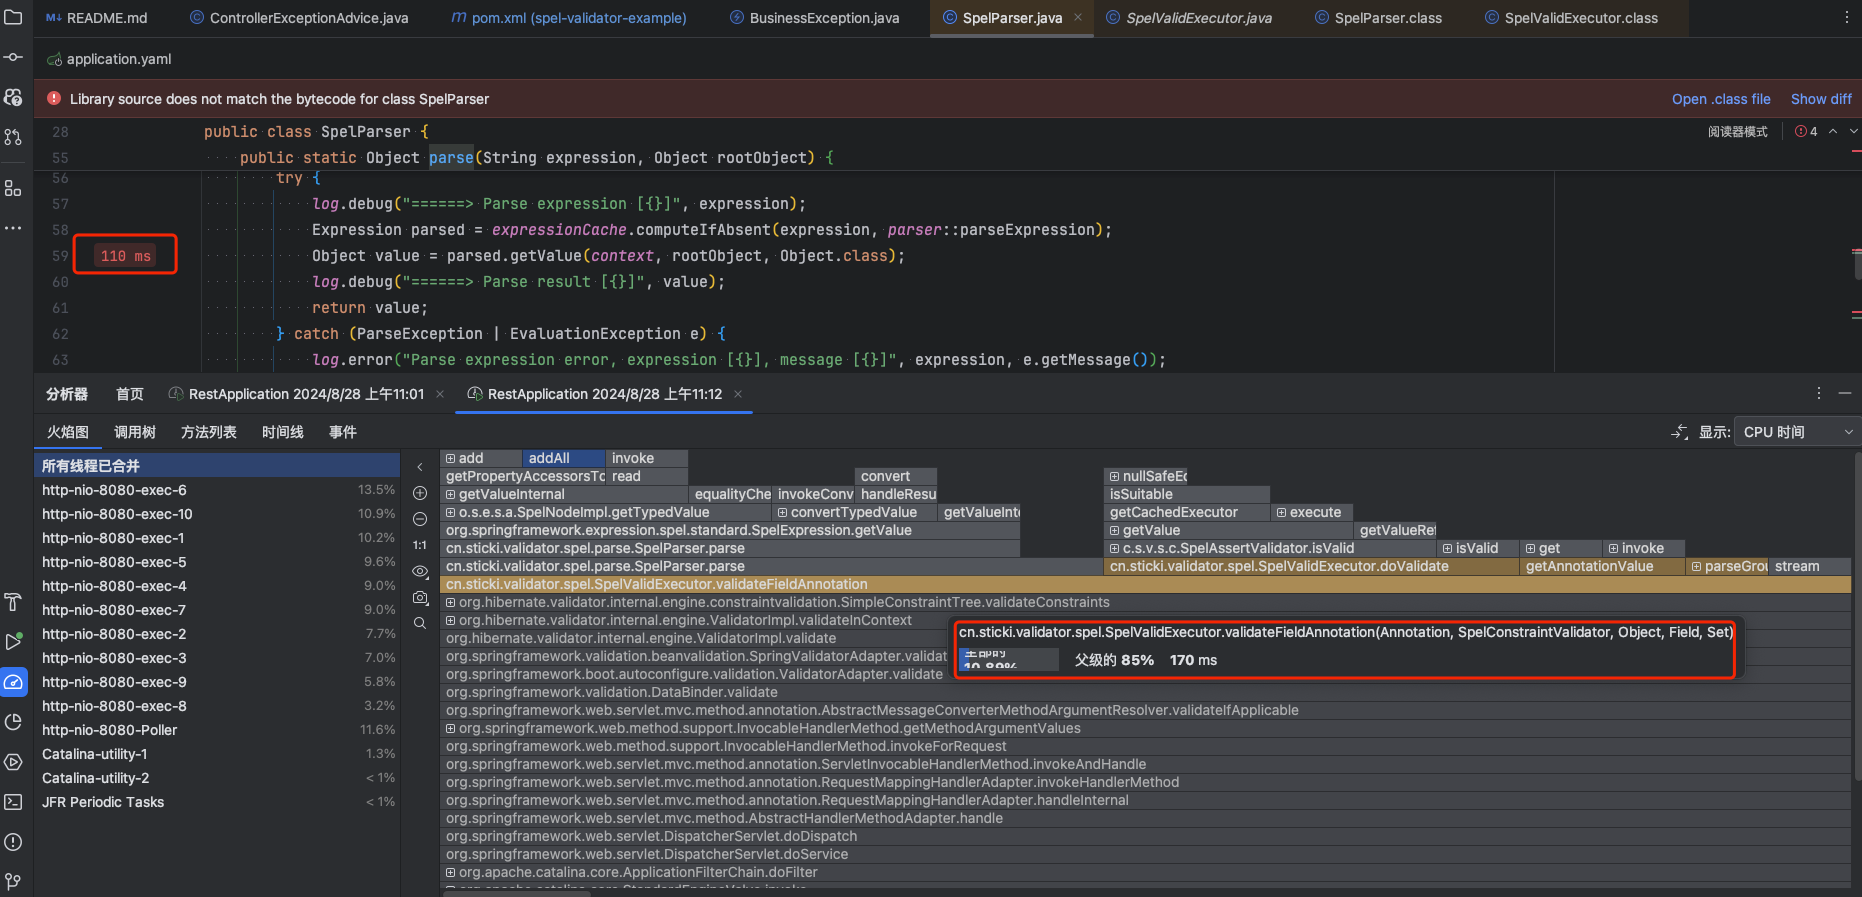Select the 方法列表 method list tab
This screenshot has height=897, width=1862.
tap(209, 432)
